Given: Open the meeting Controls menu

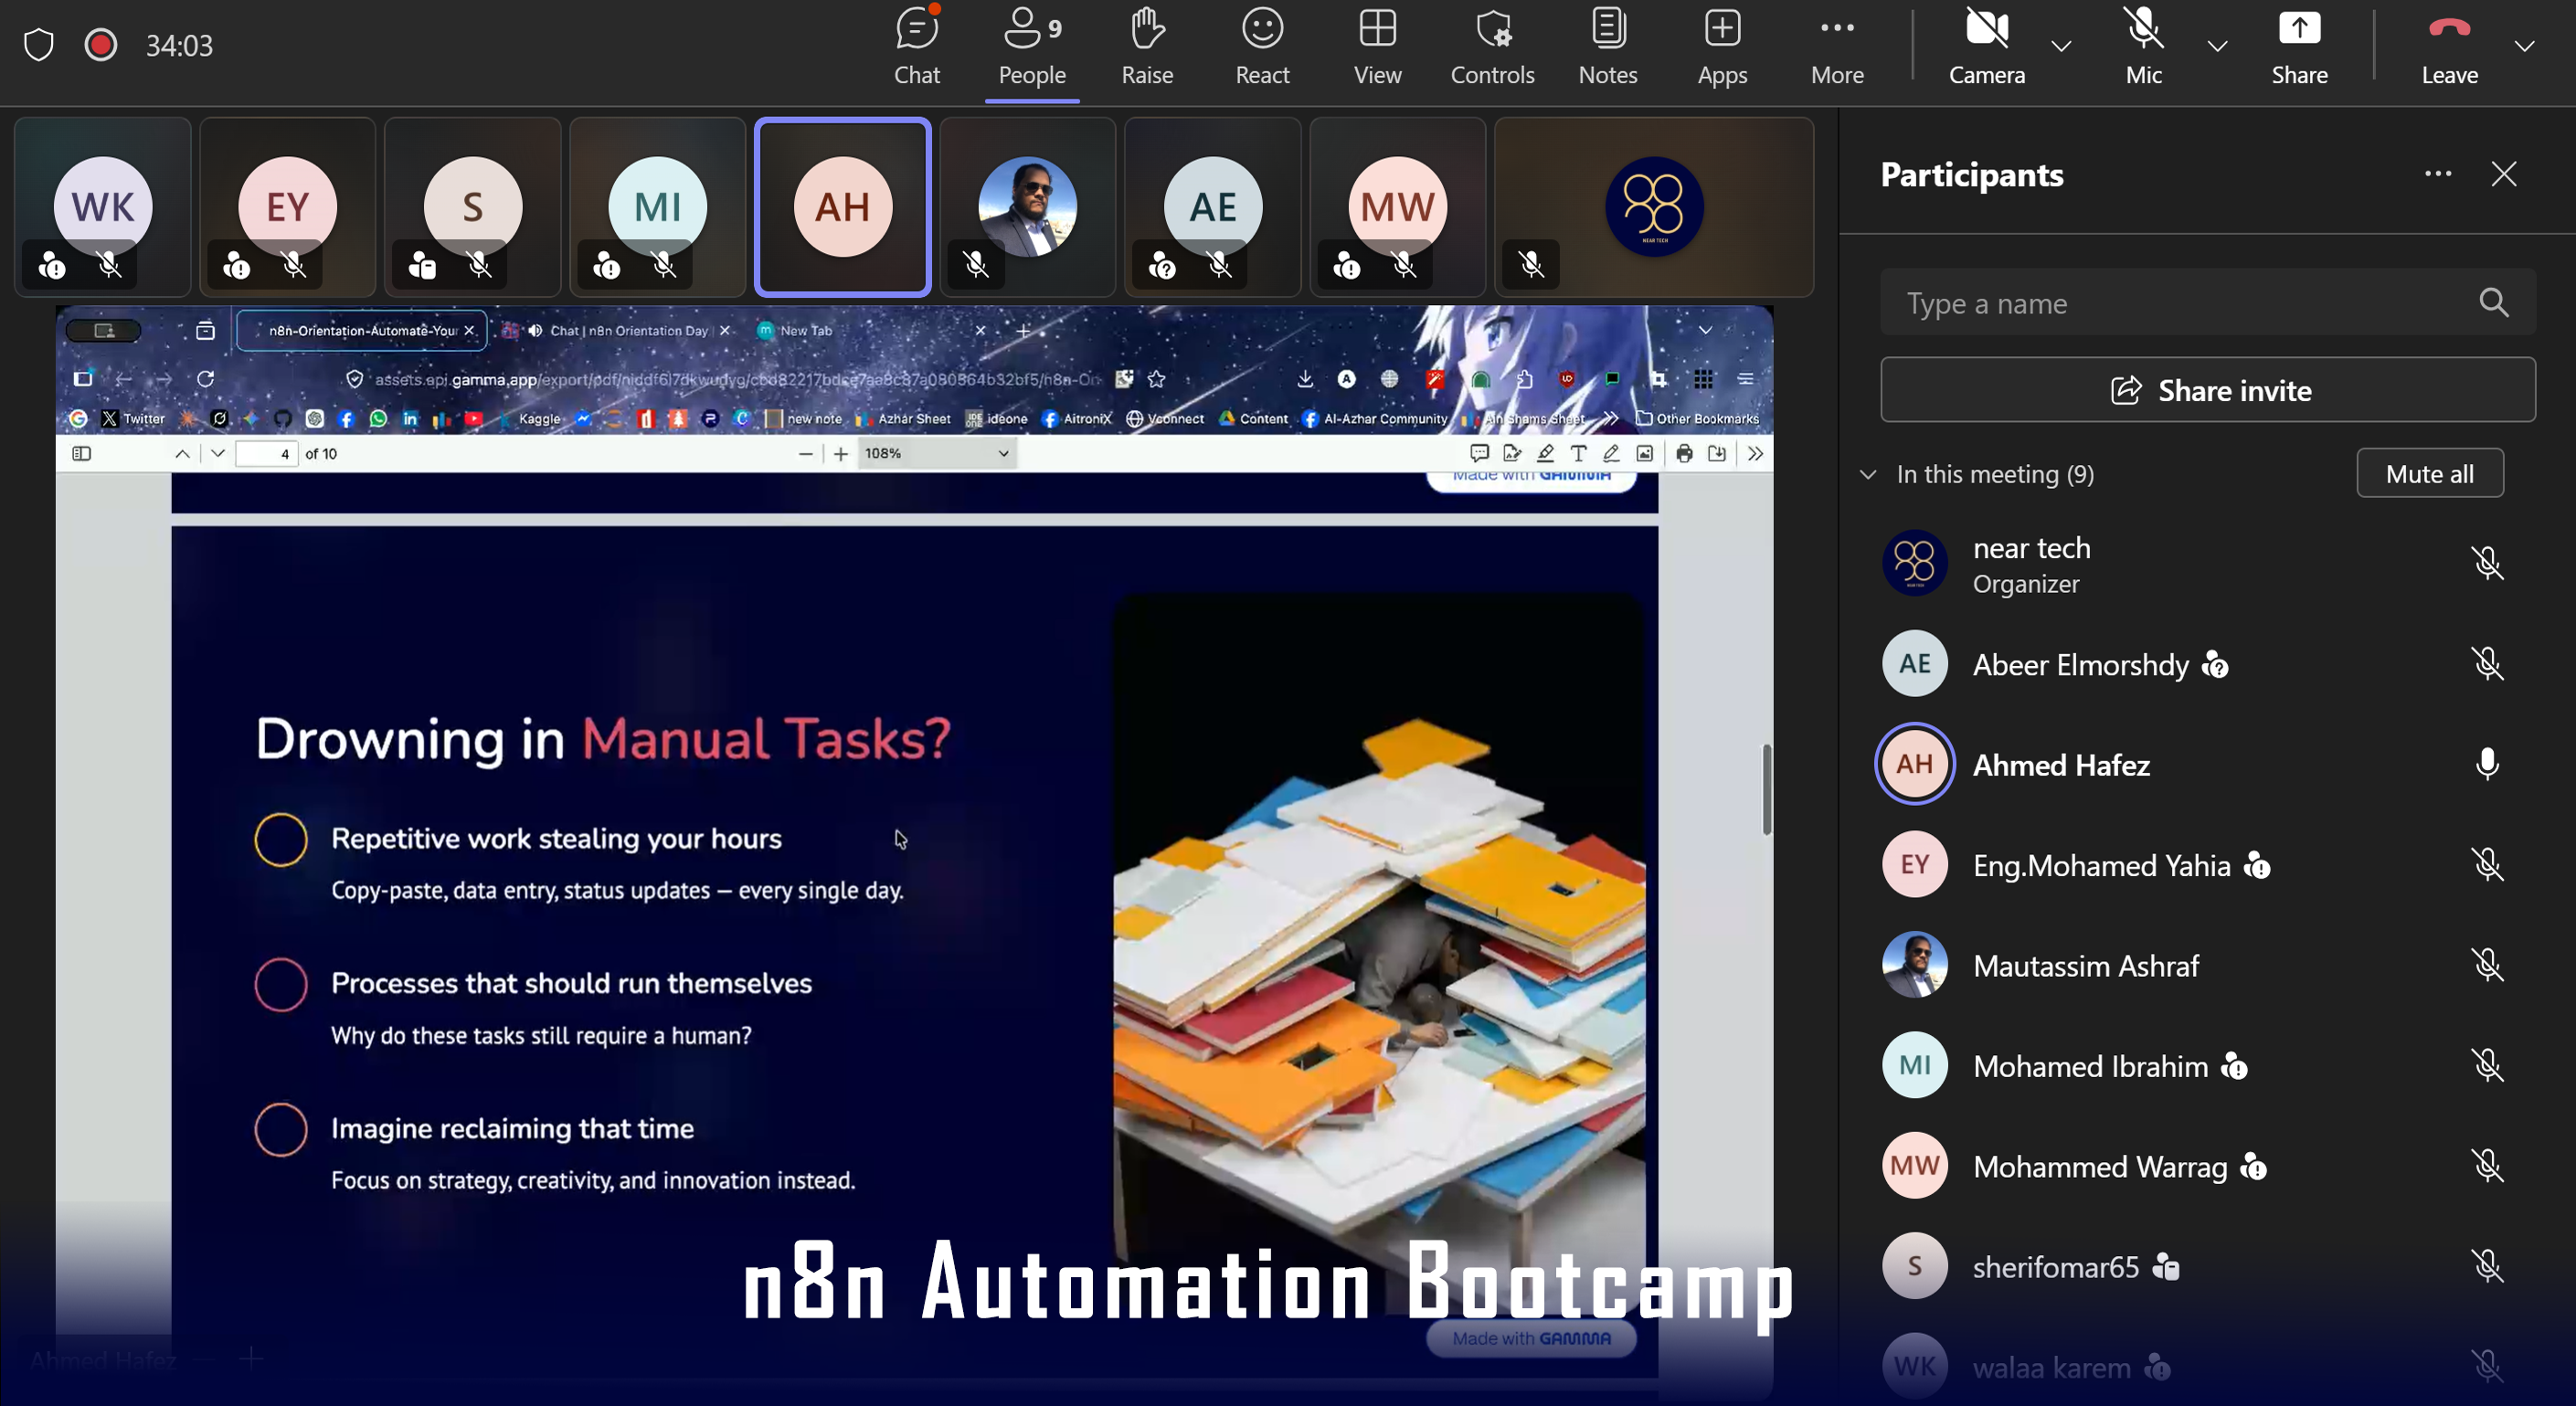Looking at the screenshot, I should (1492, 47).
